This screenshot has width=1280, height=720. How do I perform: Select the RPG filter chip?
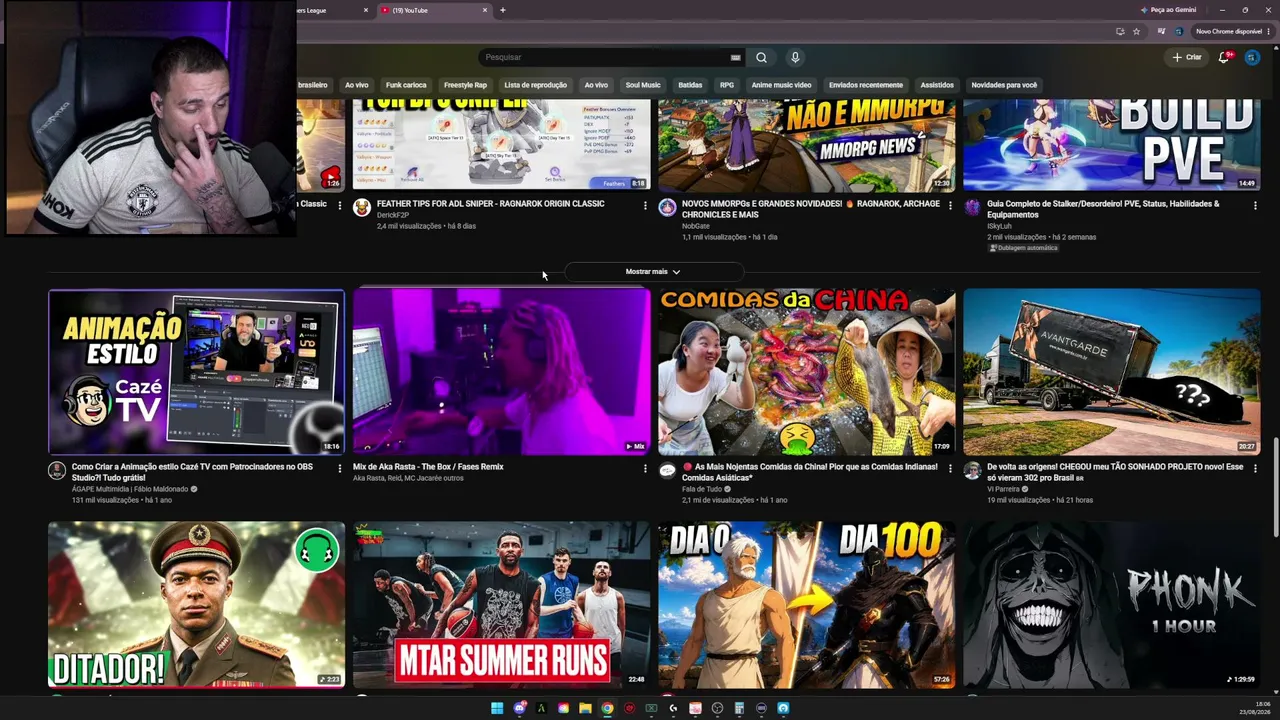(x=727, y=85)
